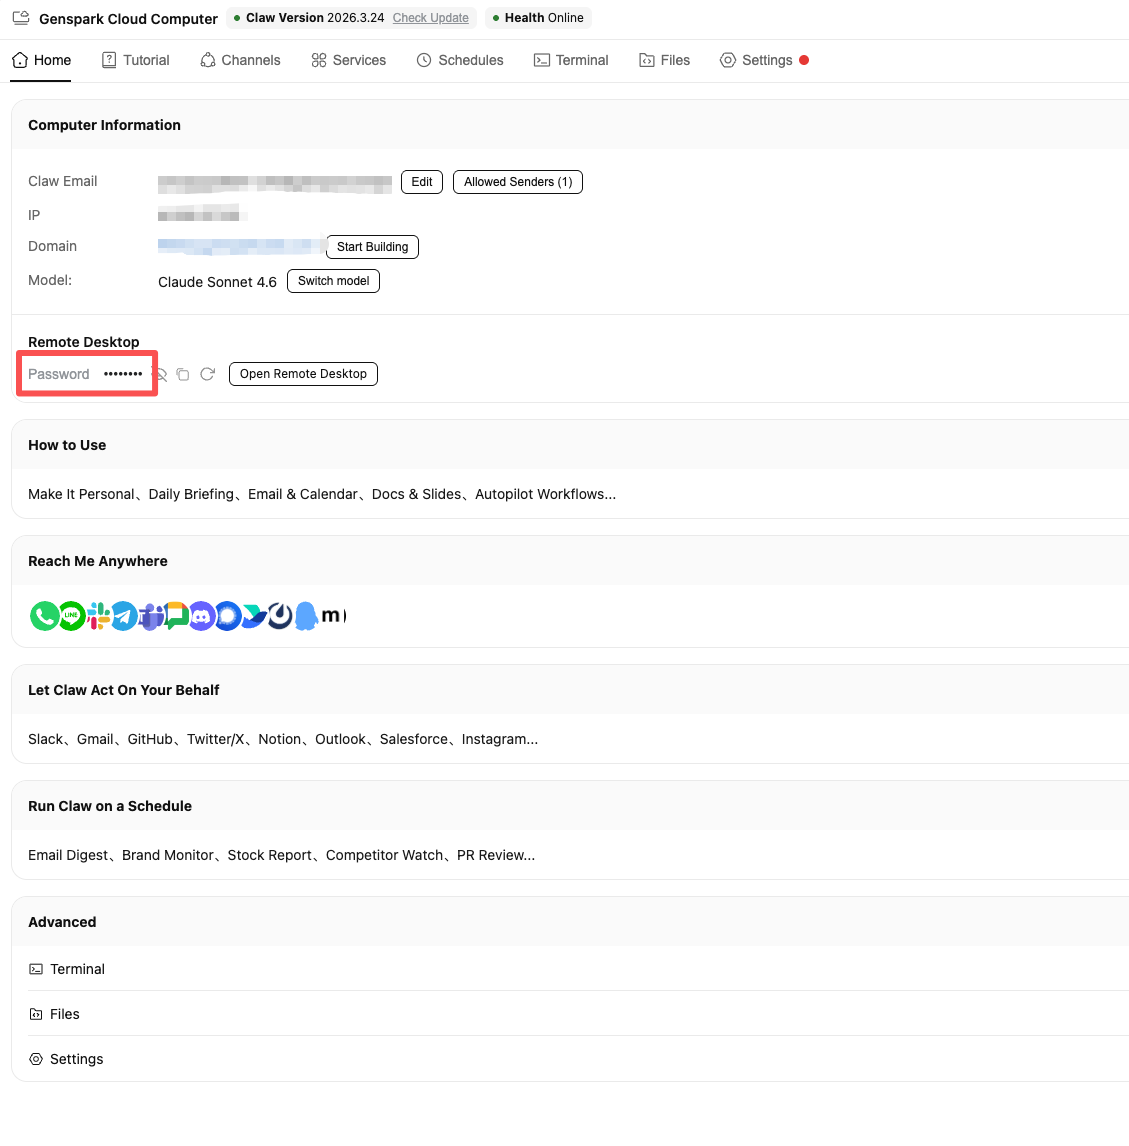This screenshot has width=1129, height=1146.
Task: Click the Notion integration text
Action: 279,739
